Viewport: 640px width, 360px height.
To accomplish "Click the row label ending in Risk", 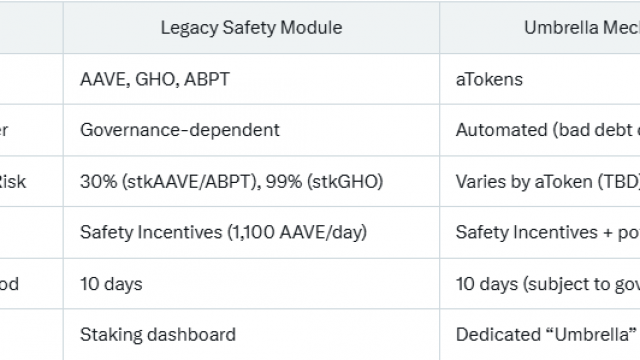I will tap(31, 181).
